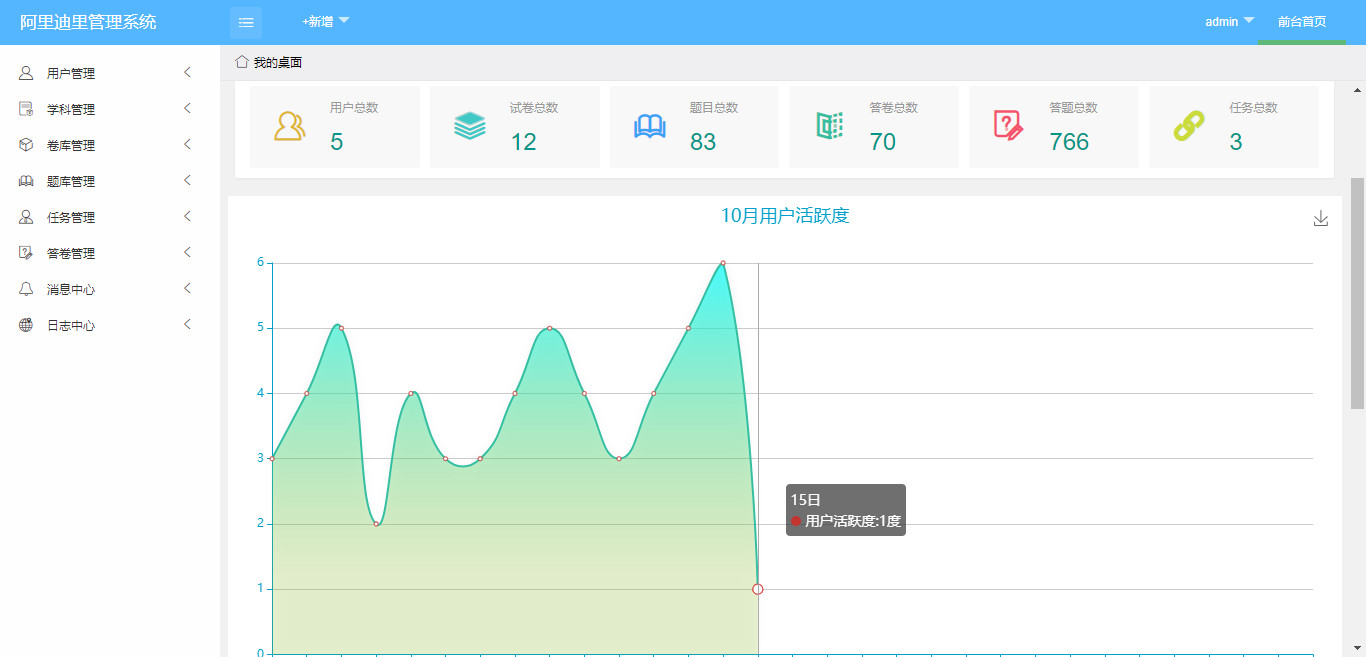
Task: Go to 前台首页 link
Action: click(x=1302, y=21)
